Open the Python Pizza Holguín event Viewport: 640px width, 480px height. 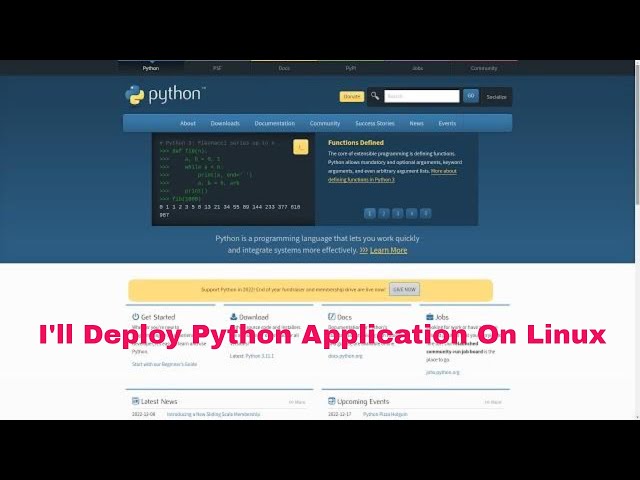coord(385,414)
